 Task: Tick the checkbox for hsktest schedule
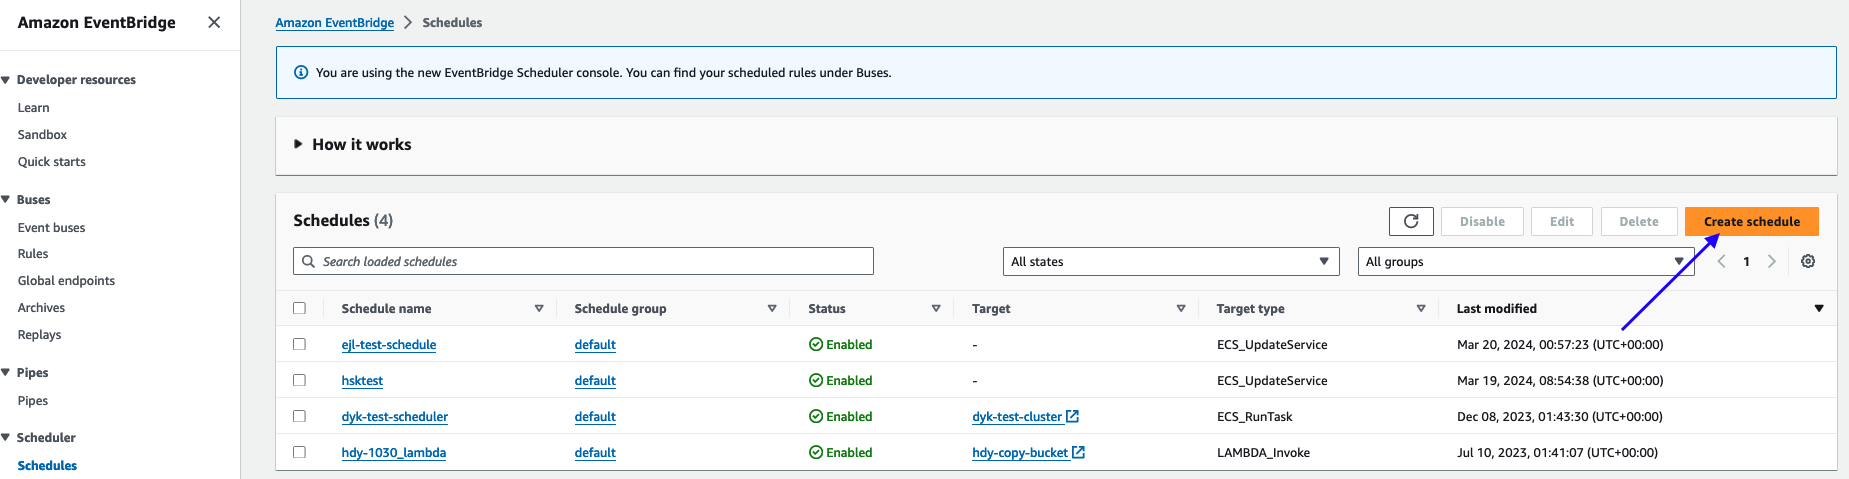click(x=299, y=380)
